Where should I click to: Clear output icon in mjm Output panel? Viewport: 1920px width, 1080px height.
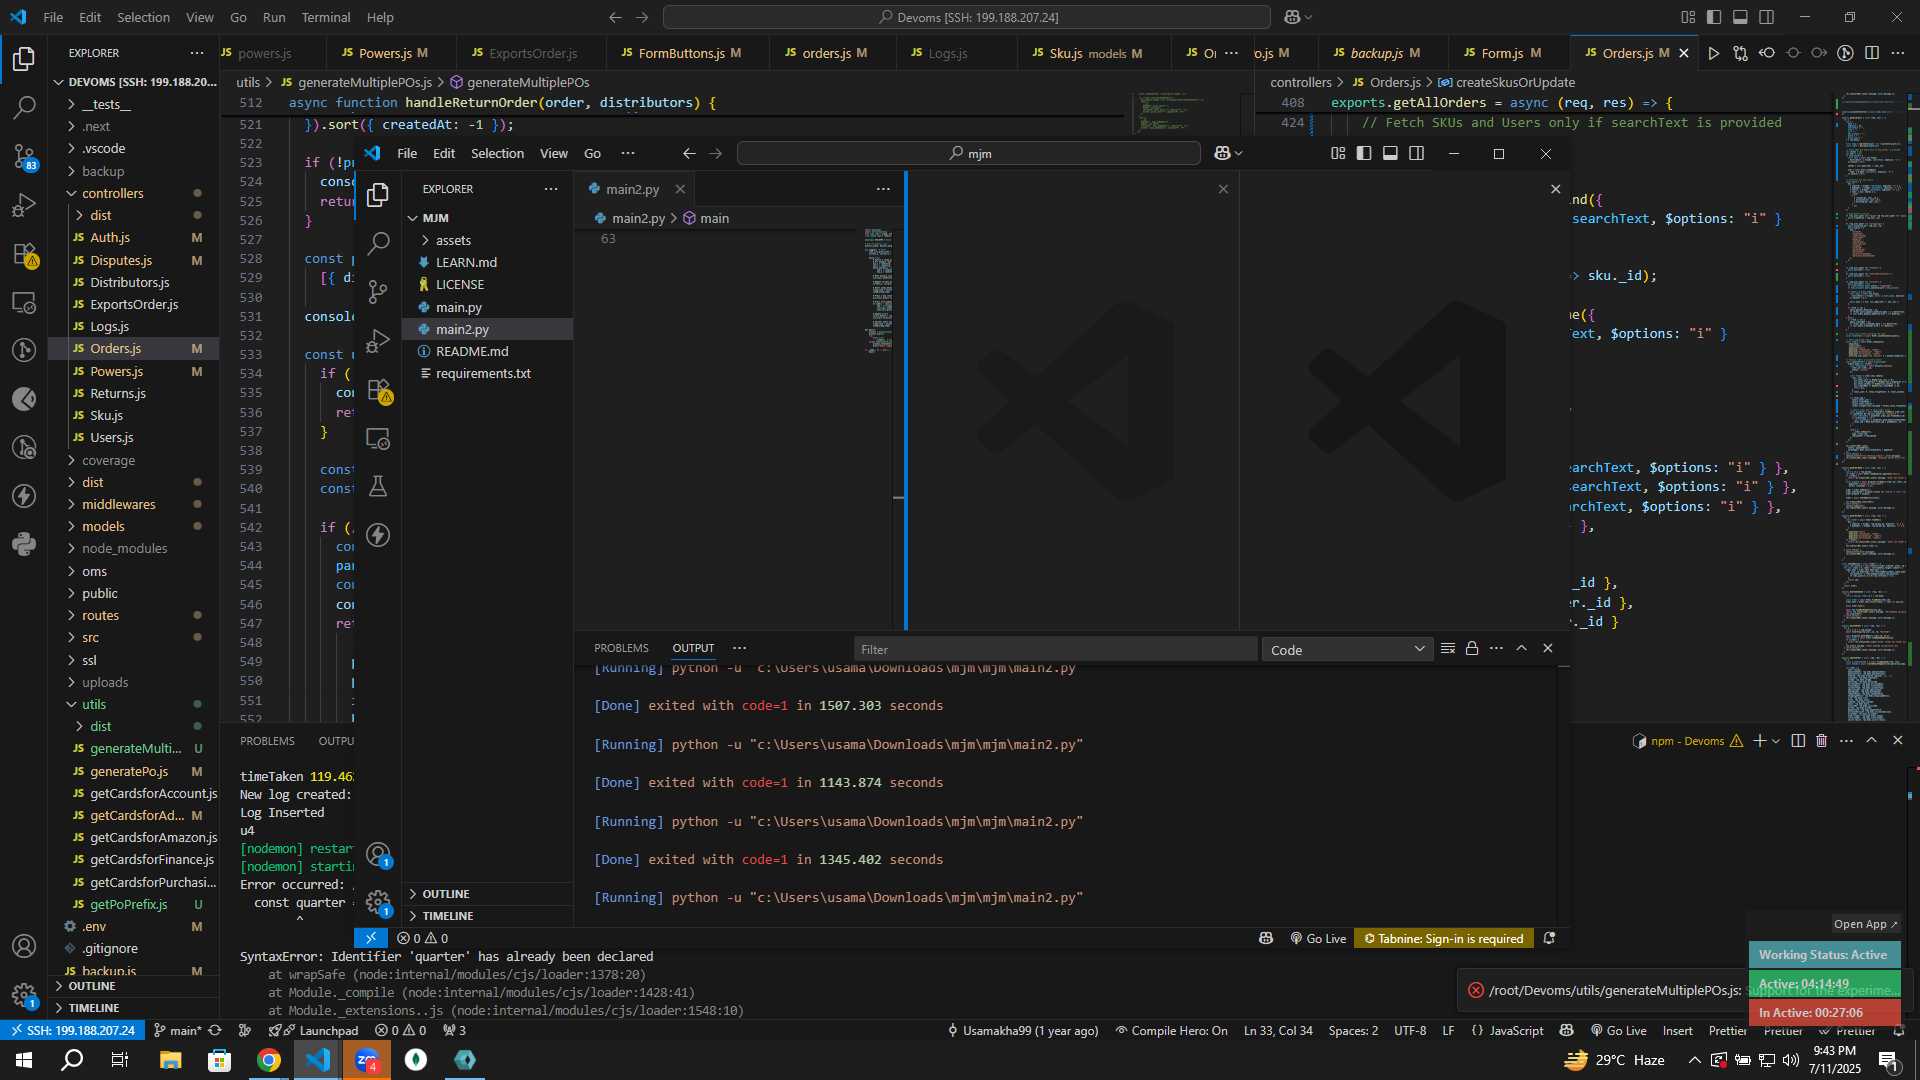coord(1447,649)
